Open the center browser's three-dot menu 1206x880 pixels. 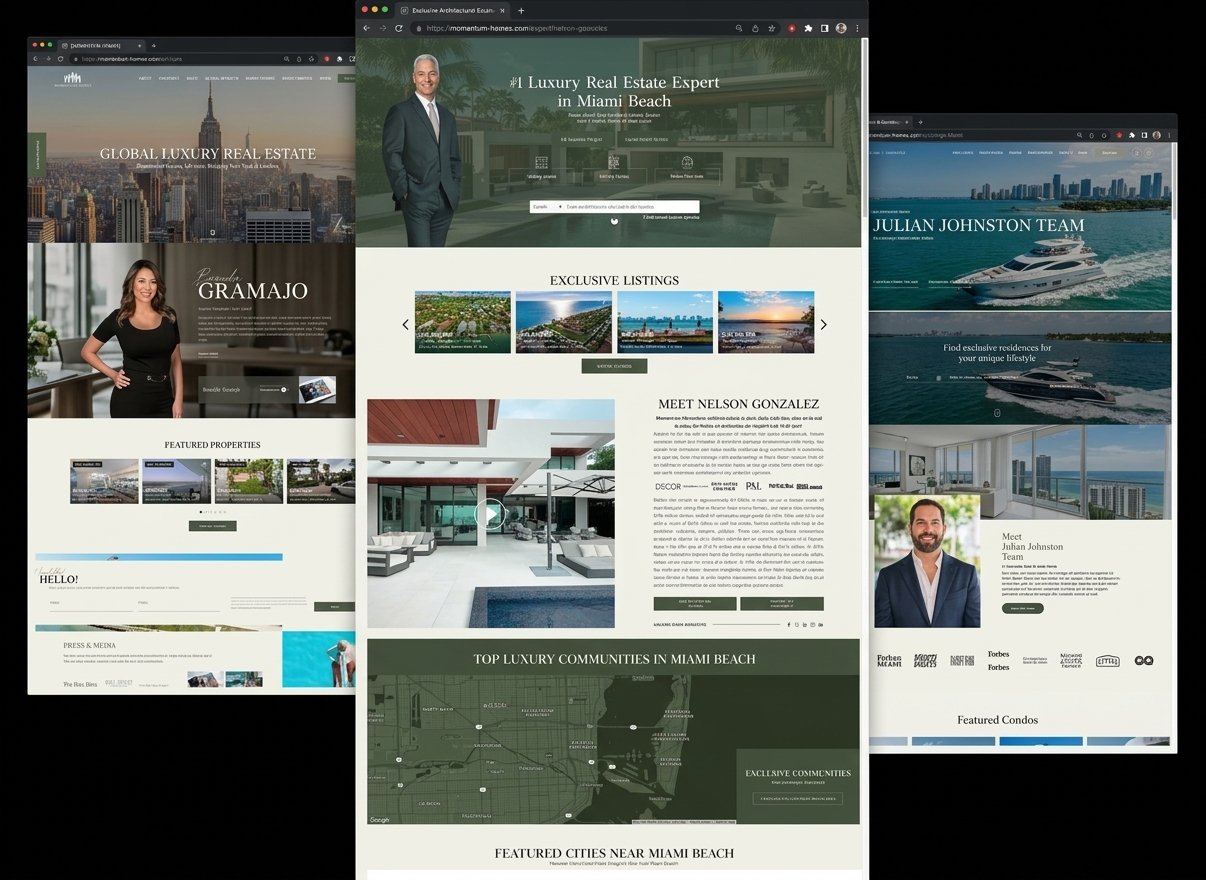tap(857, 28)
